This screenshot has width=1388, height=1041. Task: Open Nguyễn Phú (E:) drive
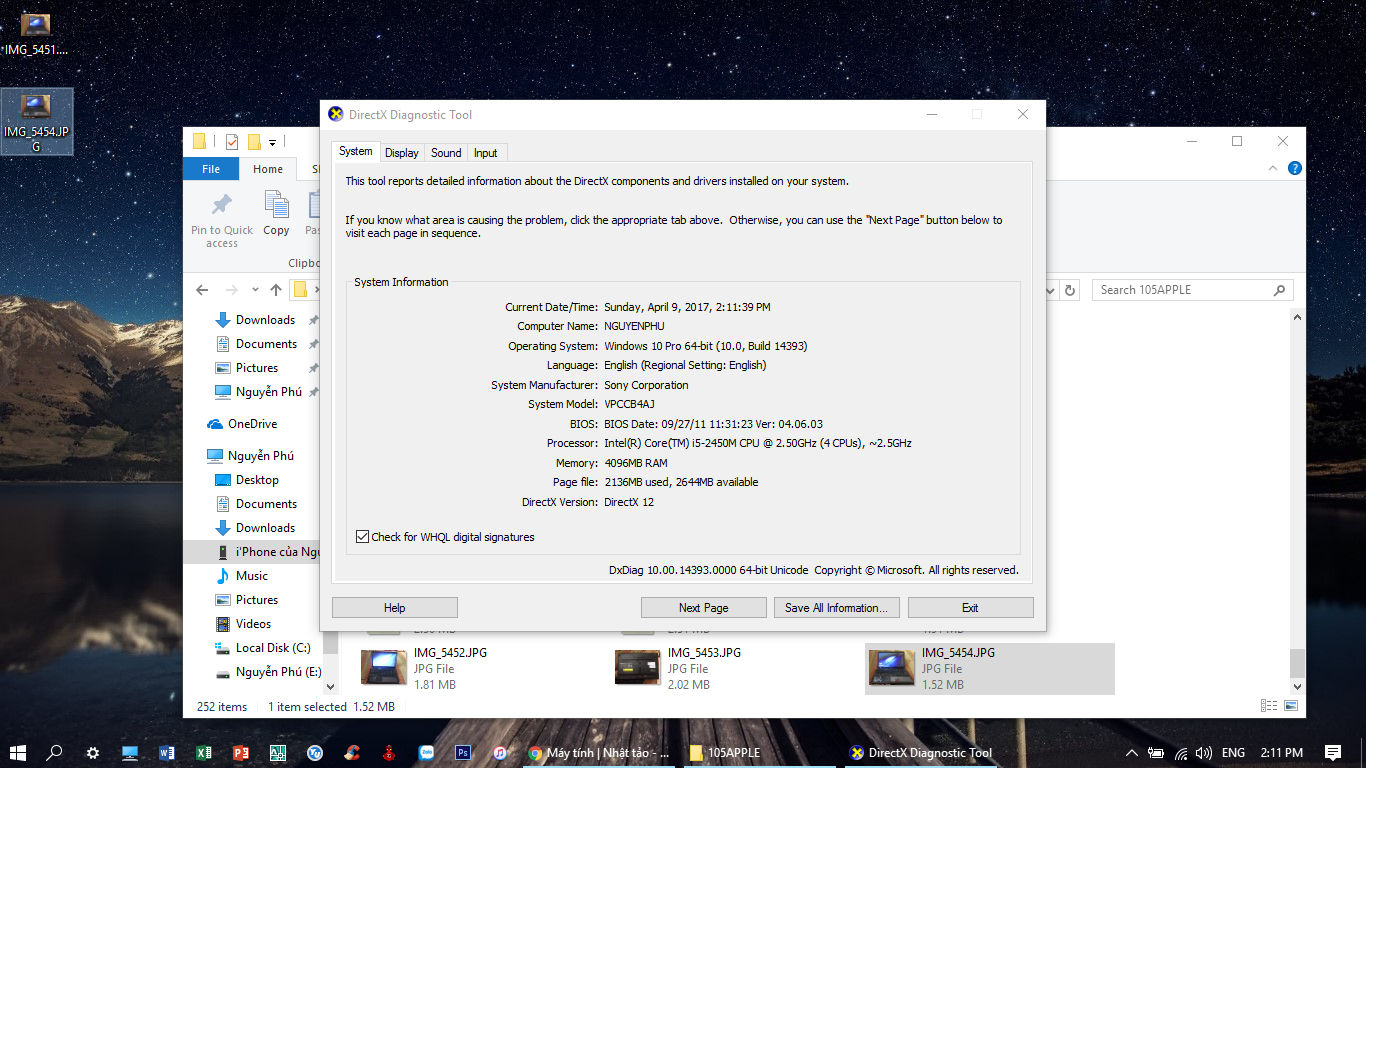pos(268,672)
